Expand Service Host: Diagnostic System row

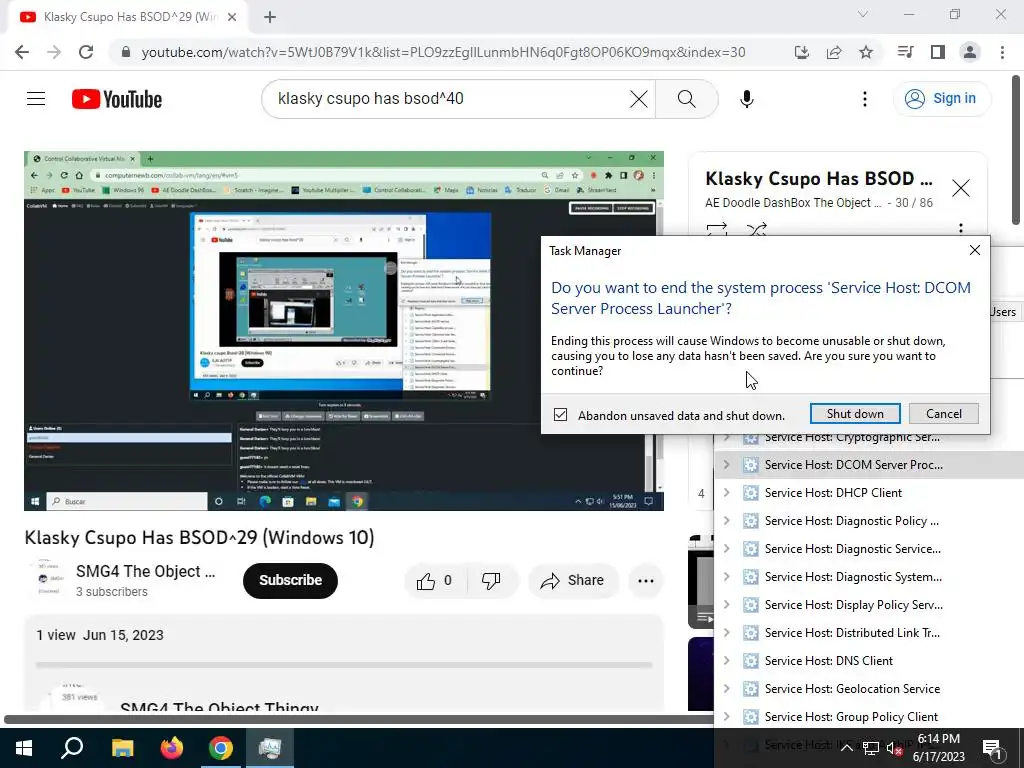tap(726, 577)
